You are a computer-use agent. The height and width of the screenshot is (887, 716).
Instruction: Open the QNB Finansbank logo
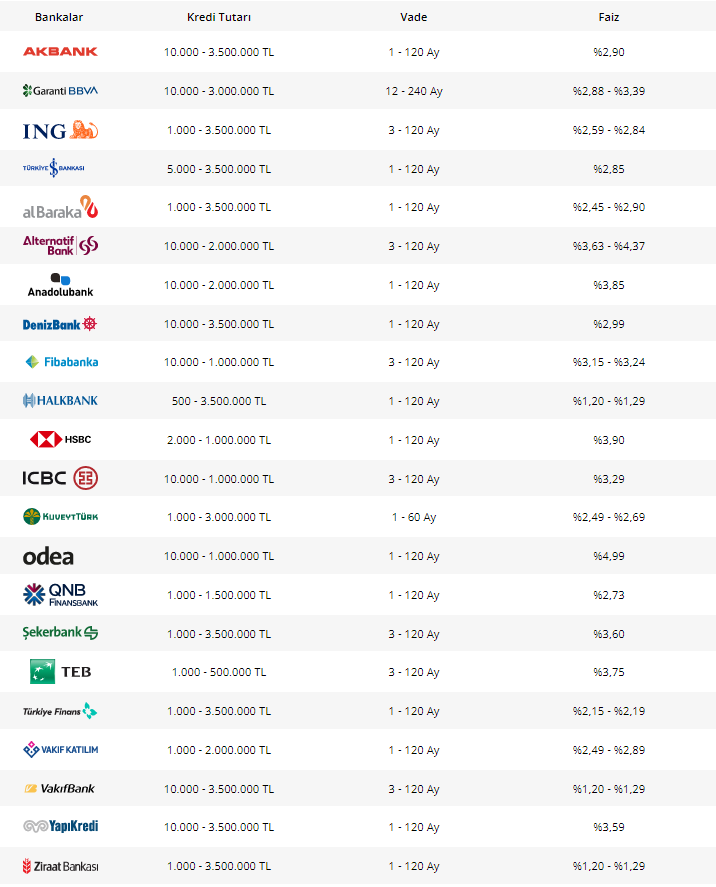click(x=60, y=595)
